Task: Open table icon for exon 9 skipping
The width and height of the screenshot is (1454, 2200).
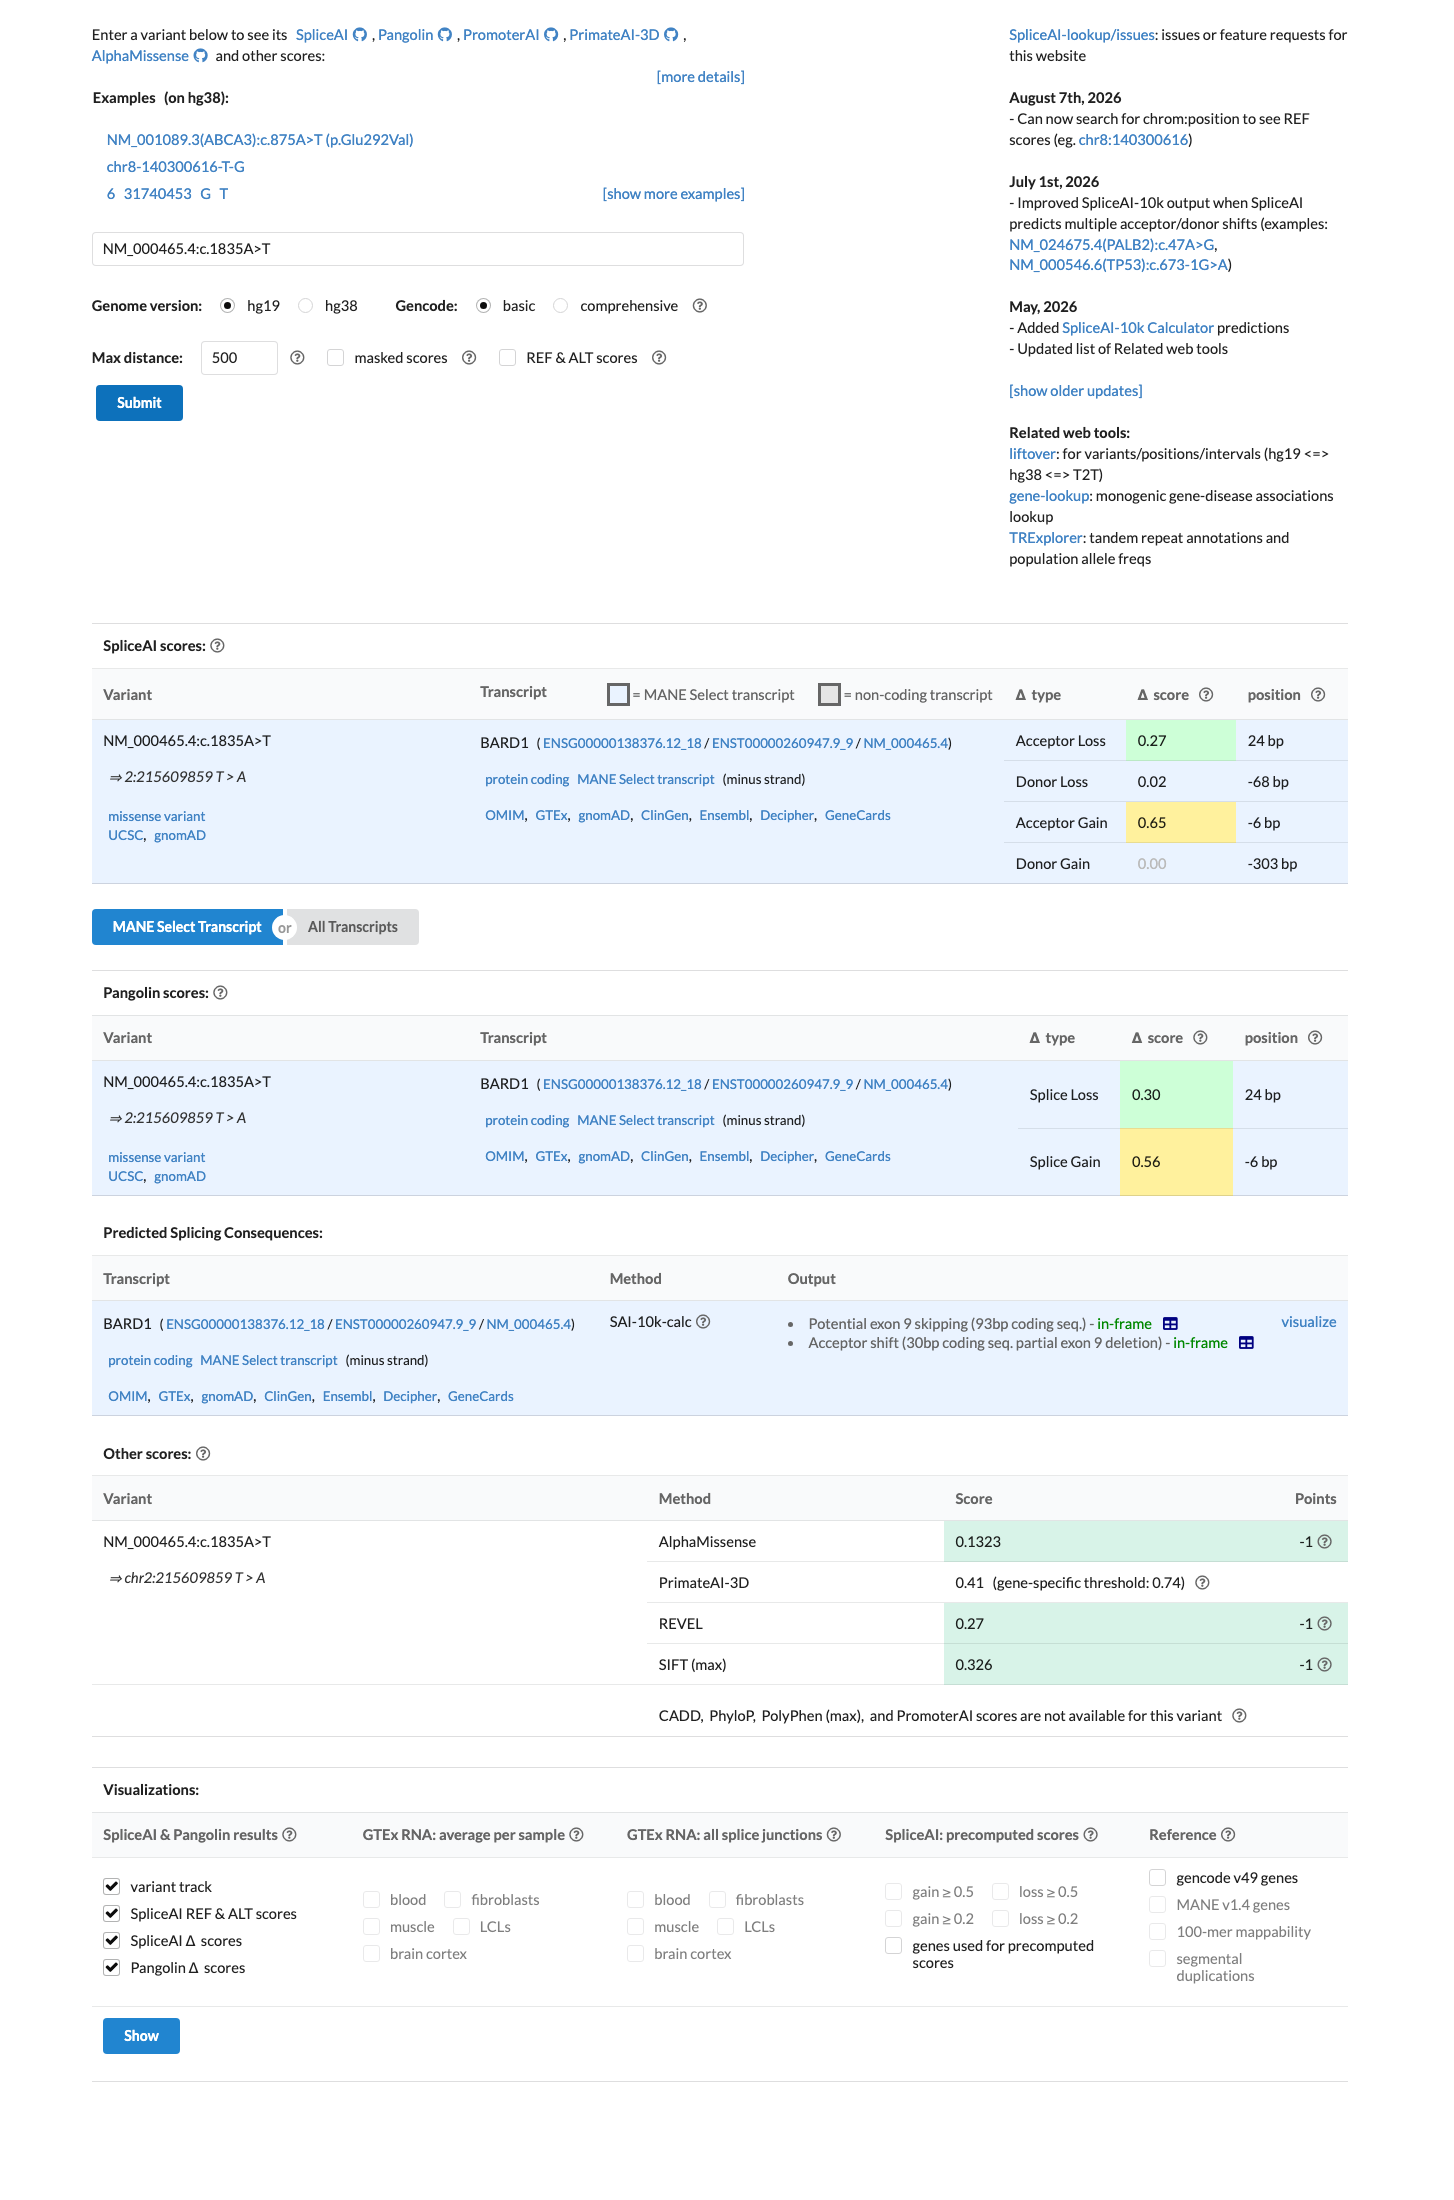Action: coord(1170,1324)
